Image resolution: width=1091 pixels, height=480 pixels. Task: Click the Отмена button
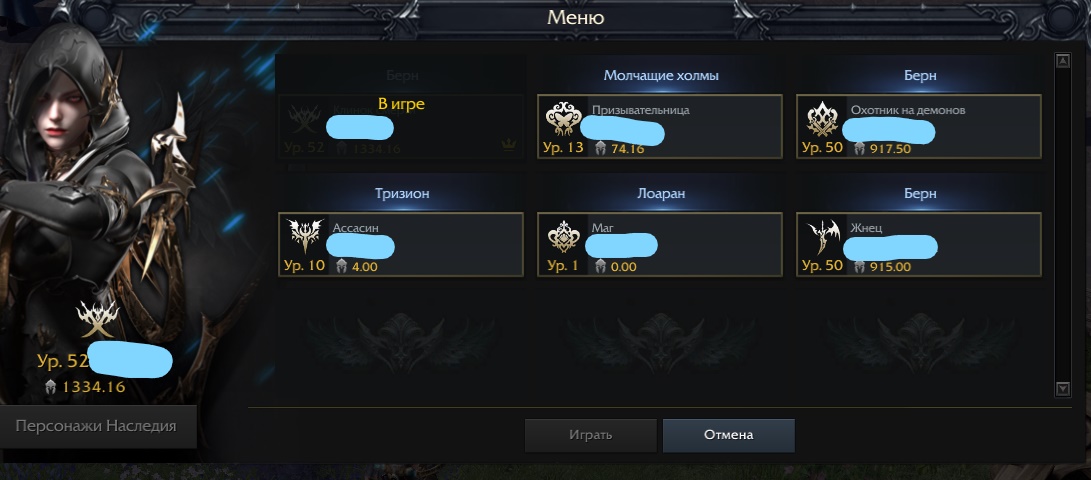point(728,435)
